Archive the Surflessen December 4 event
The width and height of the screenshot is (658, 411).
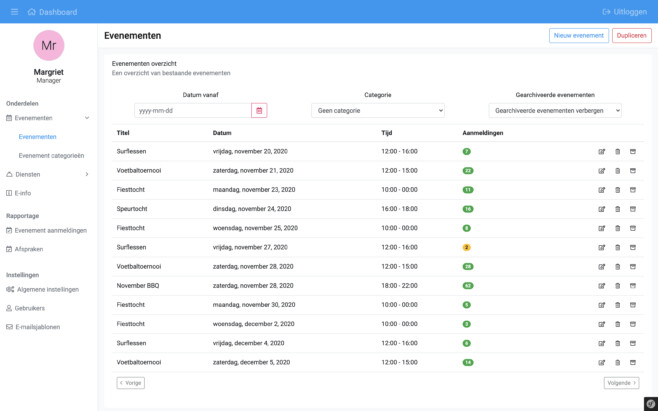click(632, 343)
